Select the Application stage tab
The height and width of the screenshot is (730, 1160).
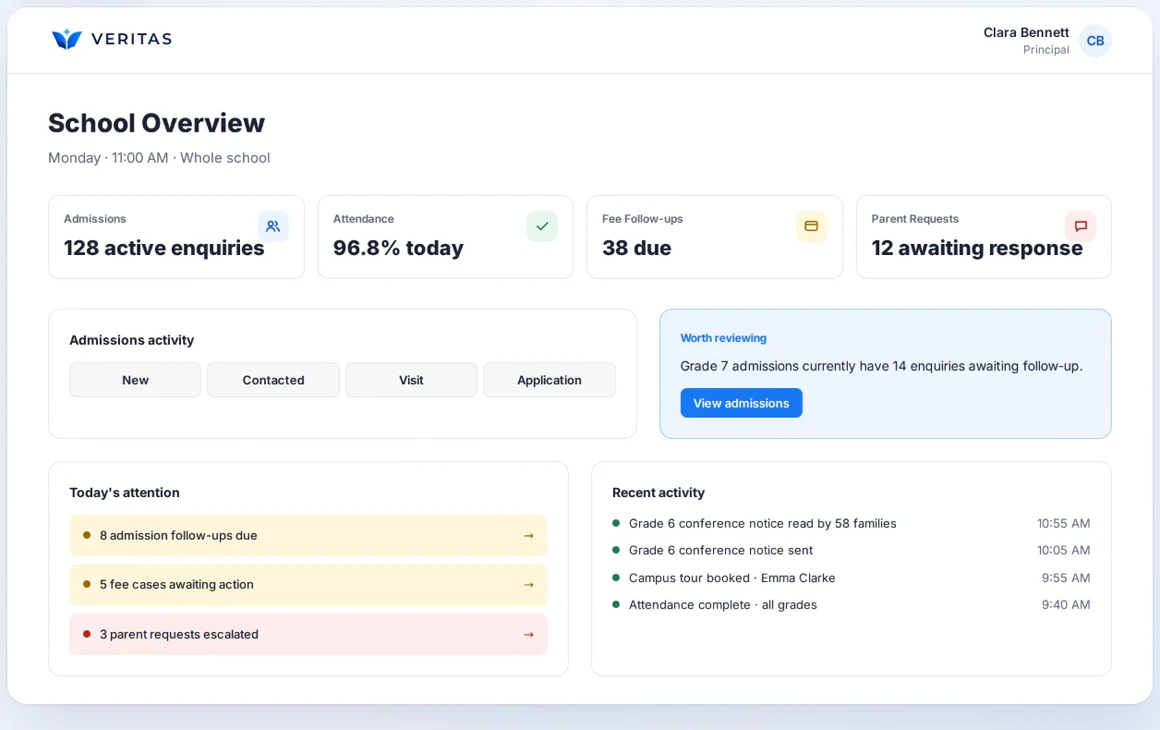point(550,380)
